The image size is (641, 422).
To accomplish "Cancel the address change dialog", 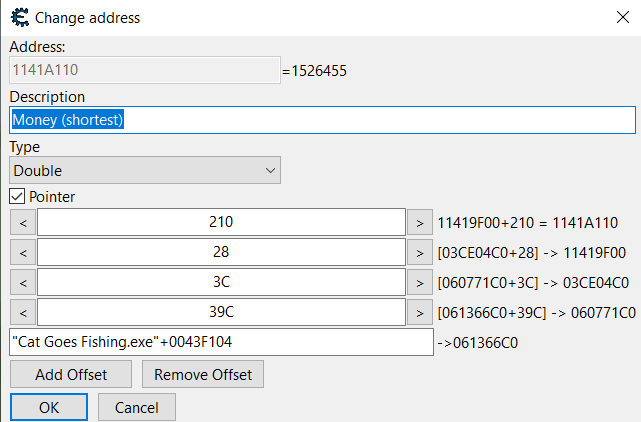I will tap(137, 407).
